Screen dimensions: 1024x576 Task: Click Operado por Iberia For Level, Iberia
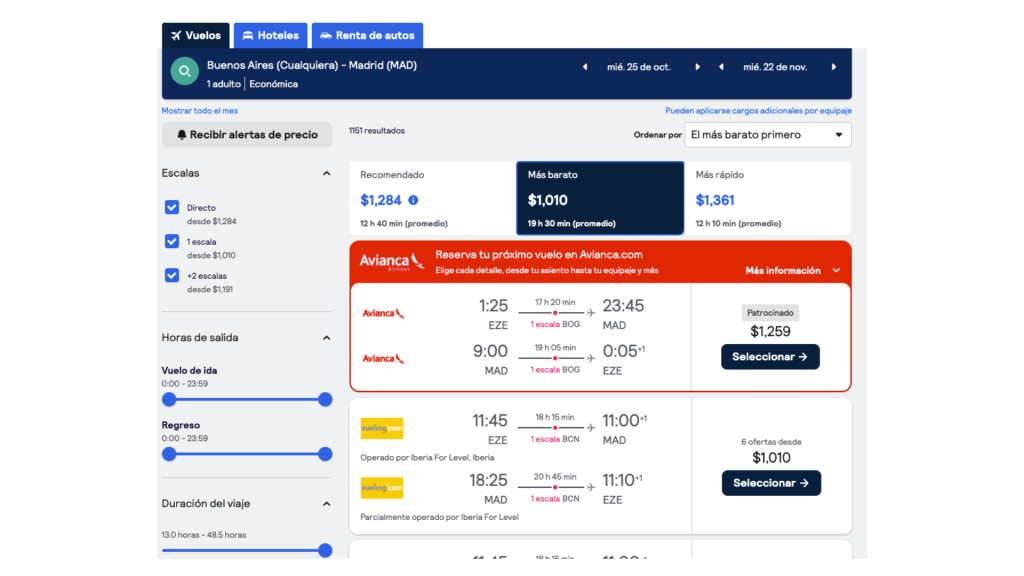(427, 457)
